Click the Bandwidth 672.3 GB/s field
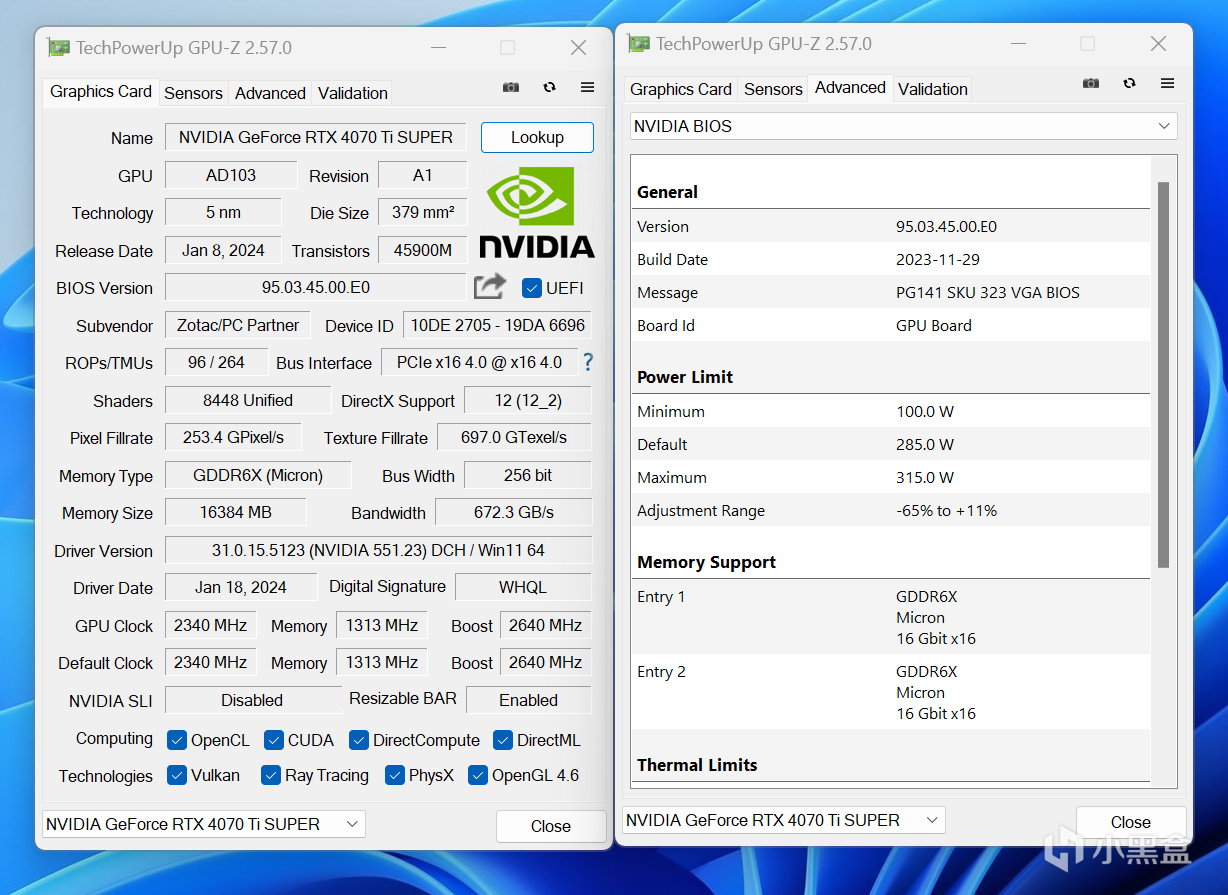 (x=514, y=512)
